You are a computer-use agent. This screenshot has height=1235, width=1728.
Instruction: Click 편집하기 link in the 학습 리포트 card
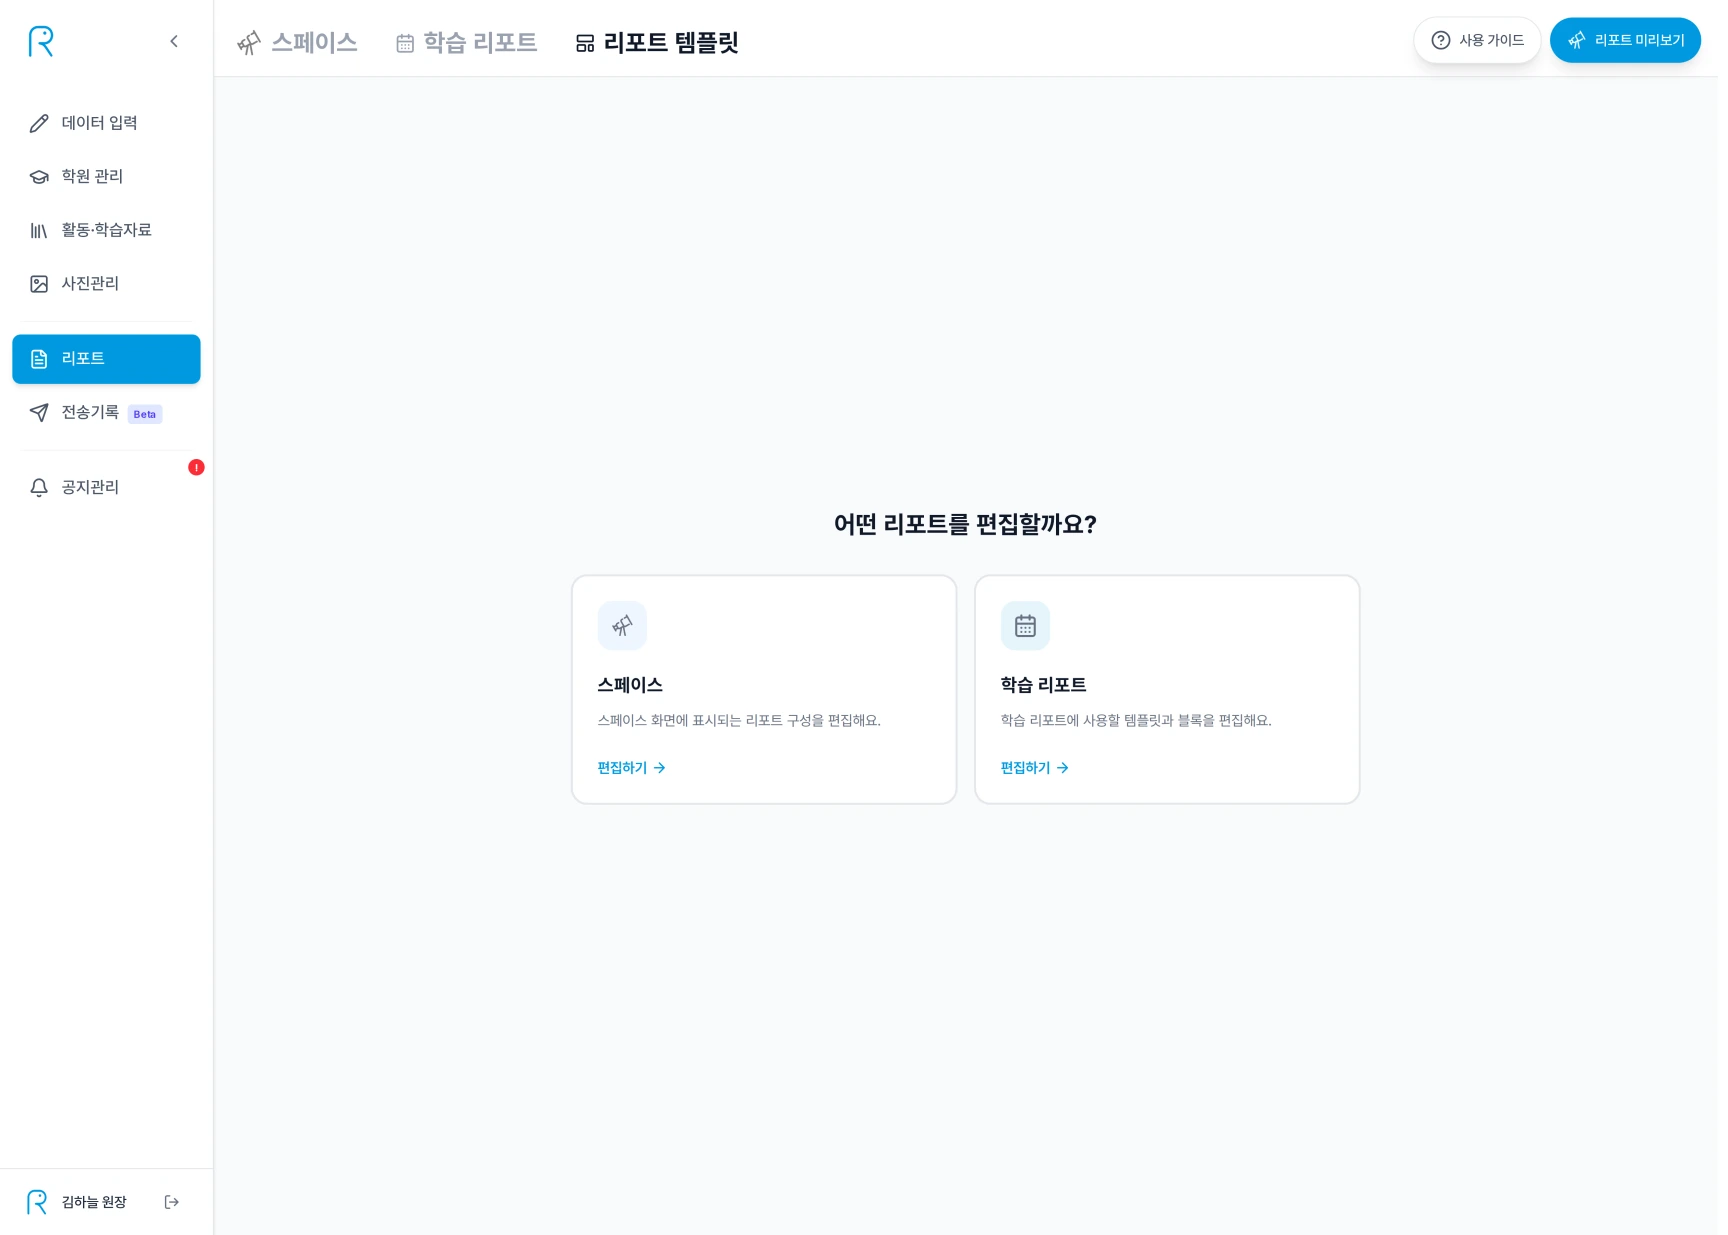(x=1035, y=768)
